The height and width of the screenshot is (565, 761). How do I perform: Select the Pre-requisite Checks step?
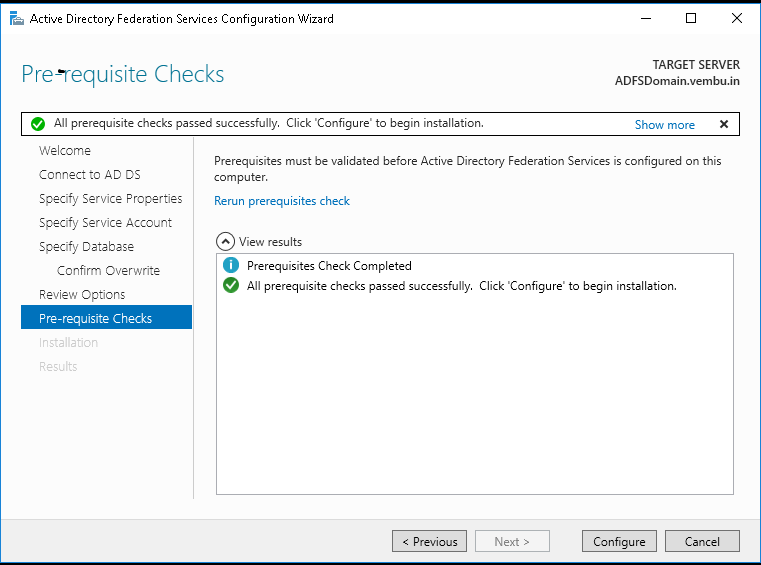(x=106, y=317)
